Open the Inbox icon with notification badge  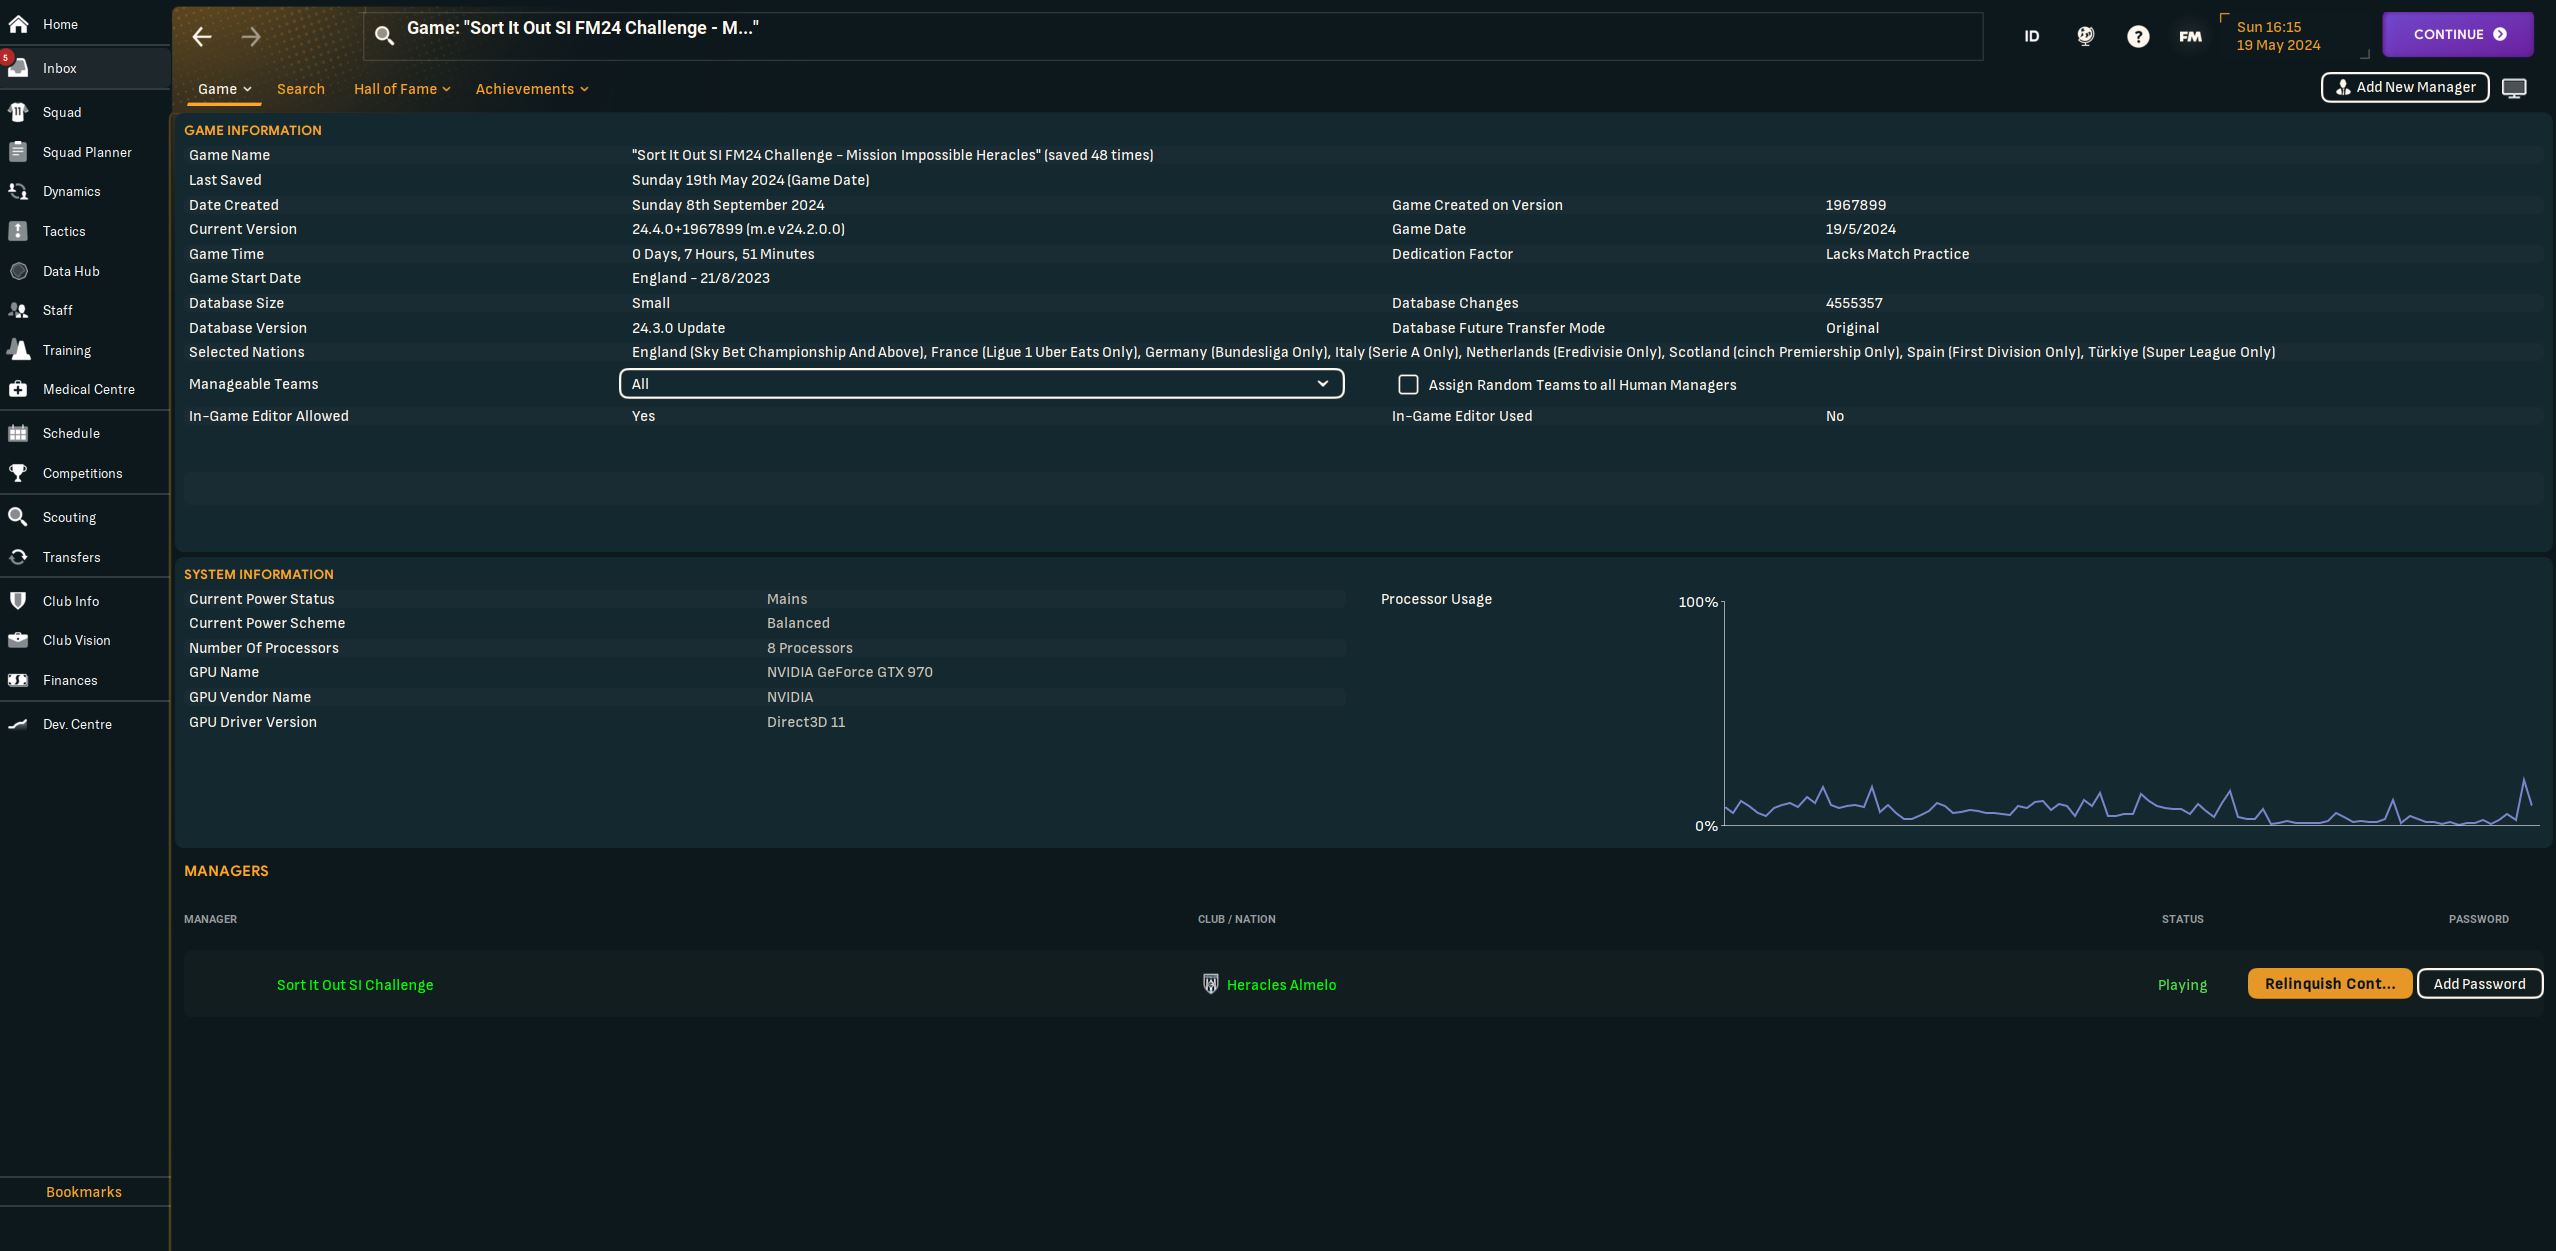(x=17, y=67)
